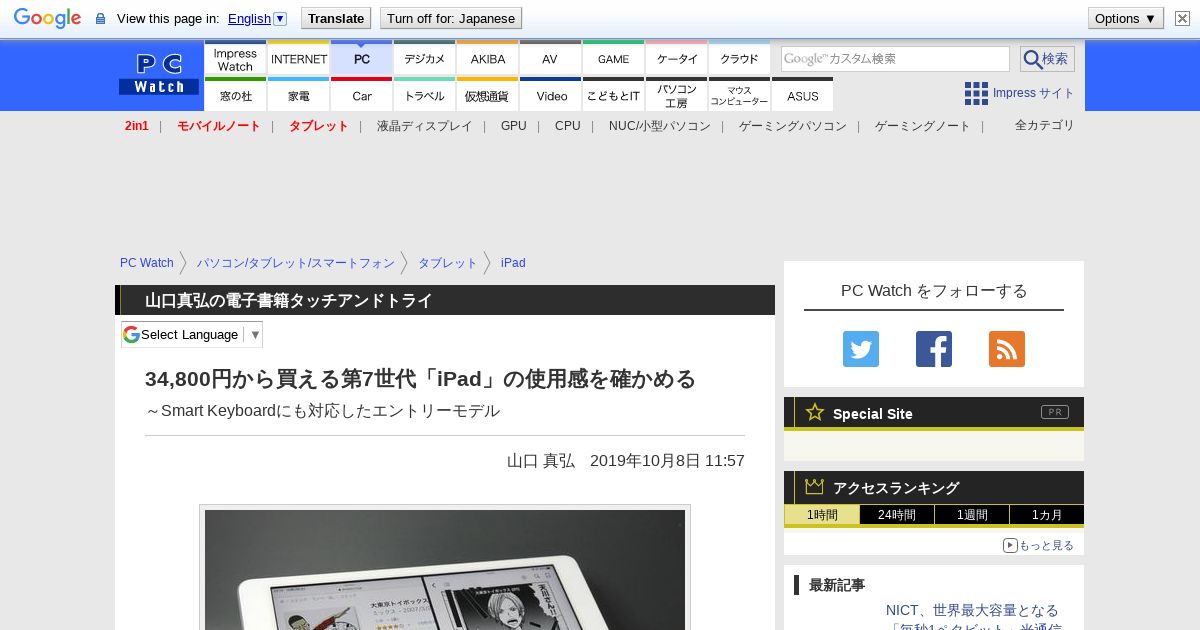The width and height of the screenshot is (1200, 630).
Task: Open the AV Watch tab
Action: coord(550,58)
